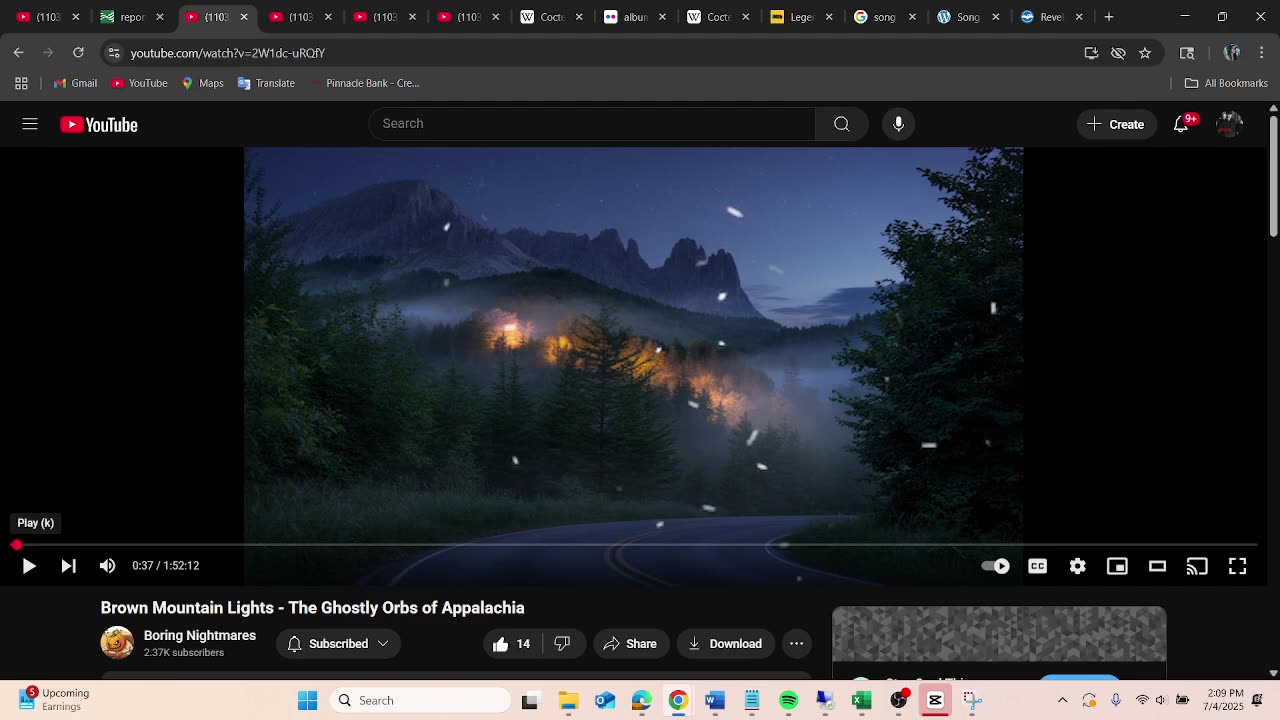
Task: Open the All Bookmarks folder
Action: tap(1226, 83)
